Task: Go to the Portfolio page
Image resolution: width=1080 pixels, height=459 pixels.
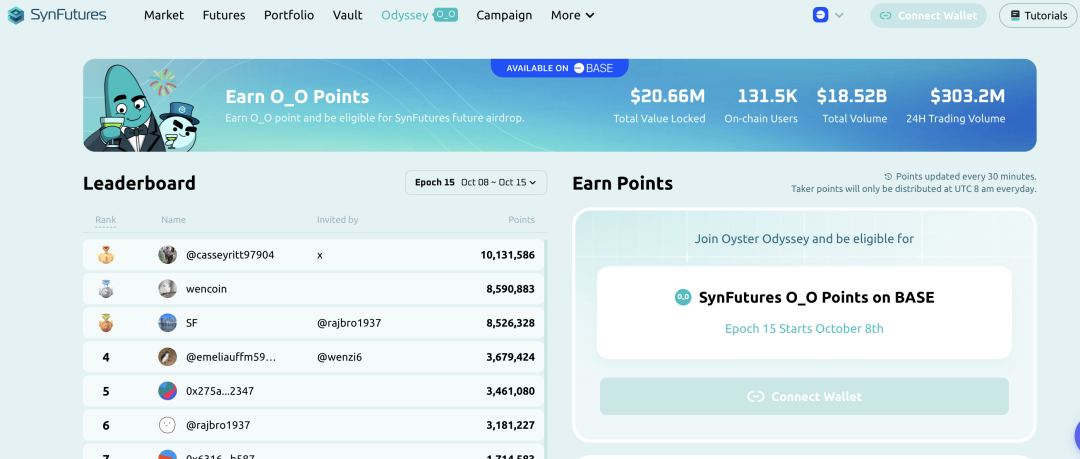Action: click(x=289, y=15)
